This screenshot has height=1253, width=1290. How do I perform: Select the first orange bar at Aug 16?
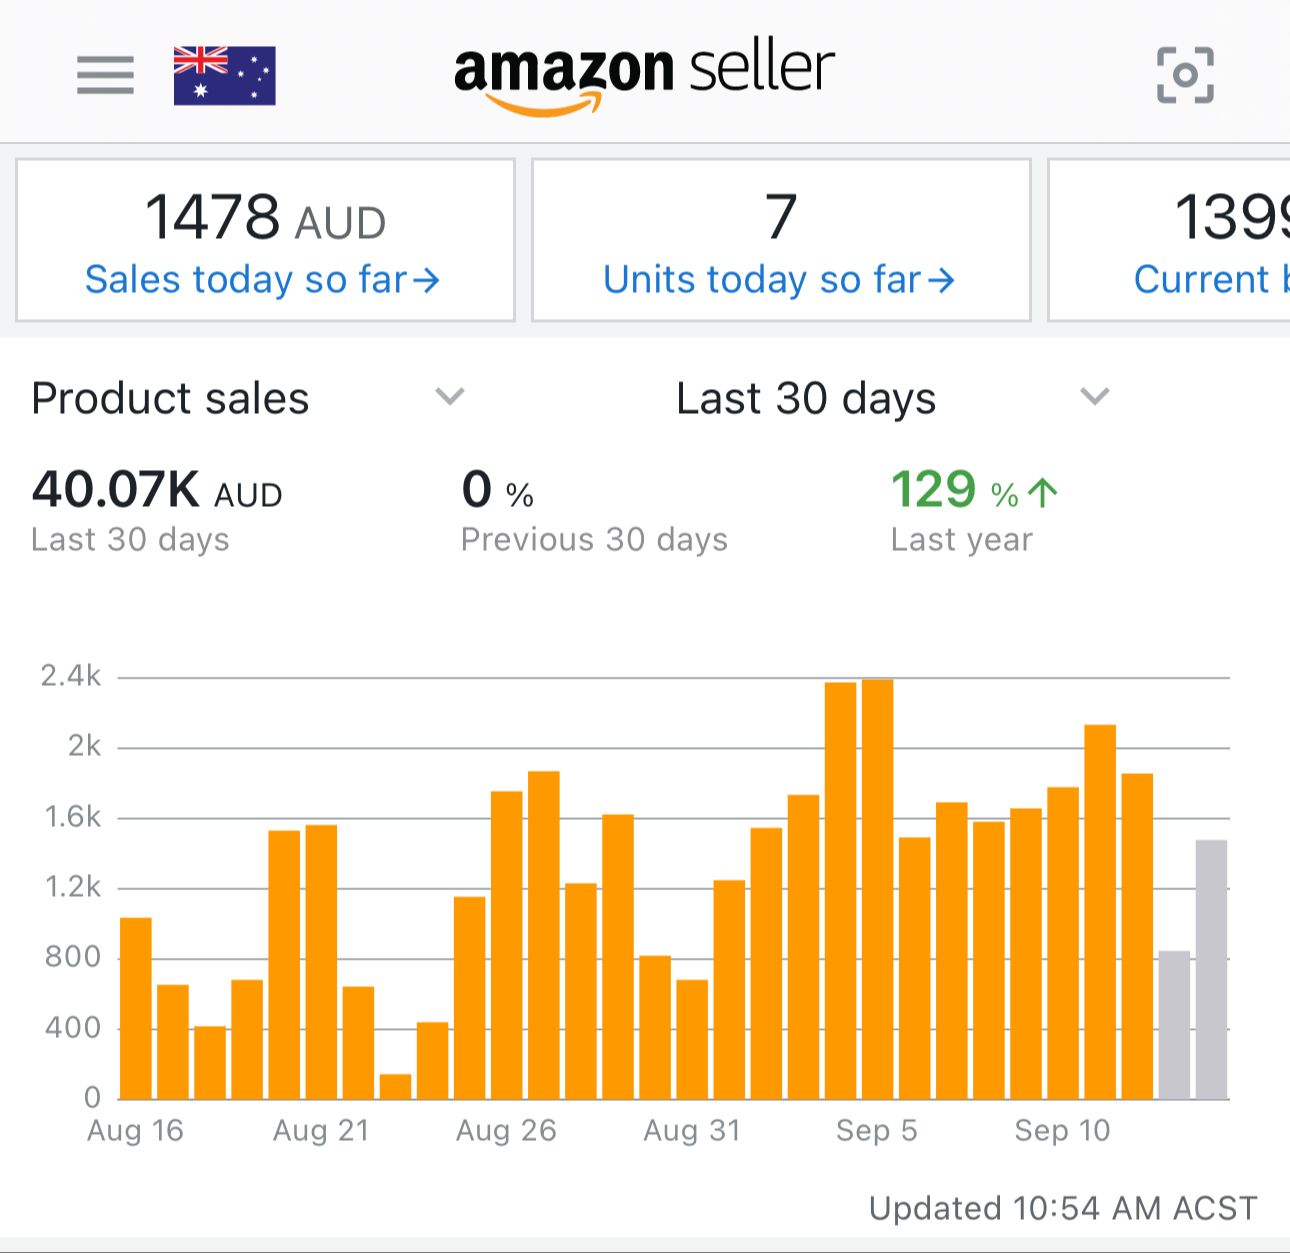tap(136, 1008)
